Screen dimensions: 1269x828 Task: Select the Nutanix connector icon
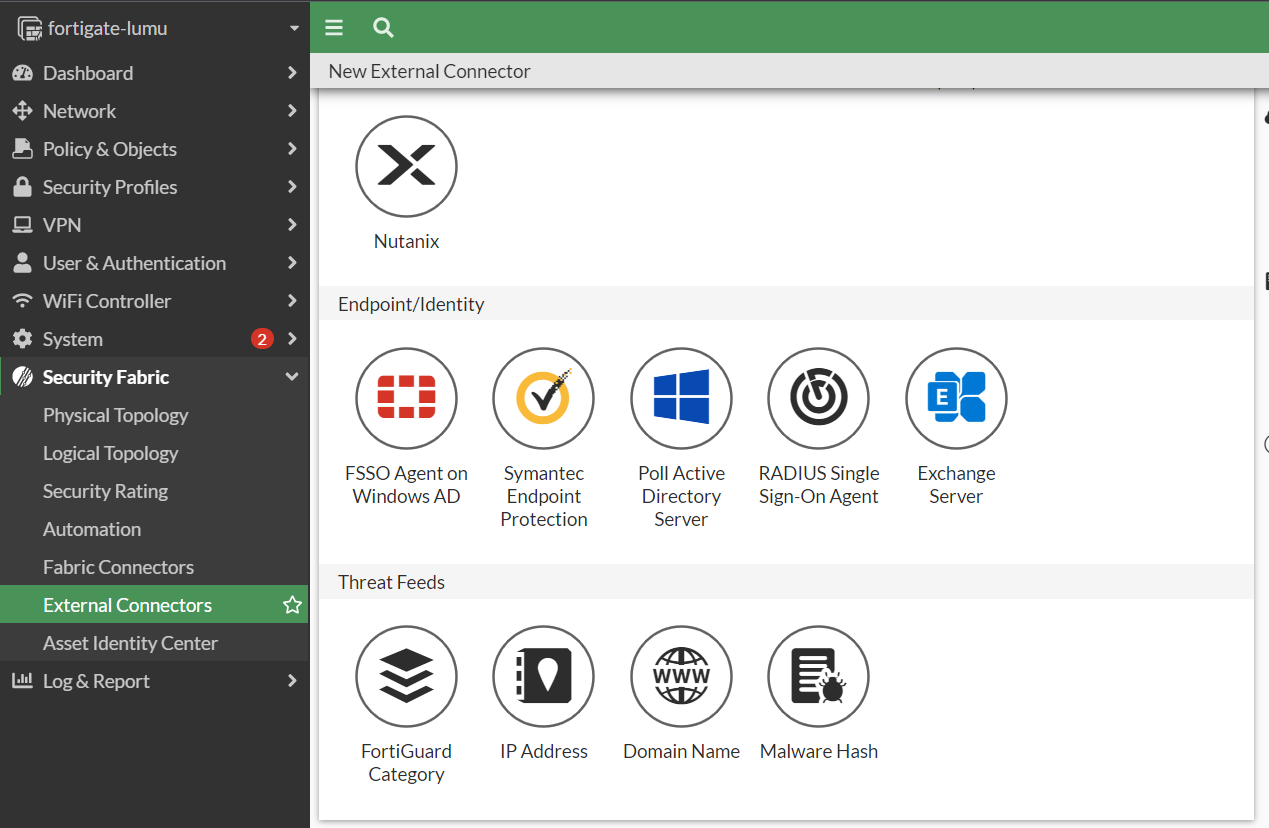pos(406,166)
